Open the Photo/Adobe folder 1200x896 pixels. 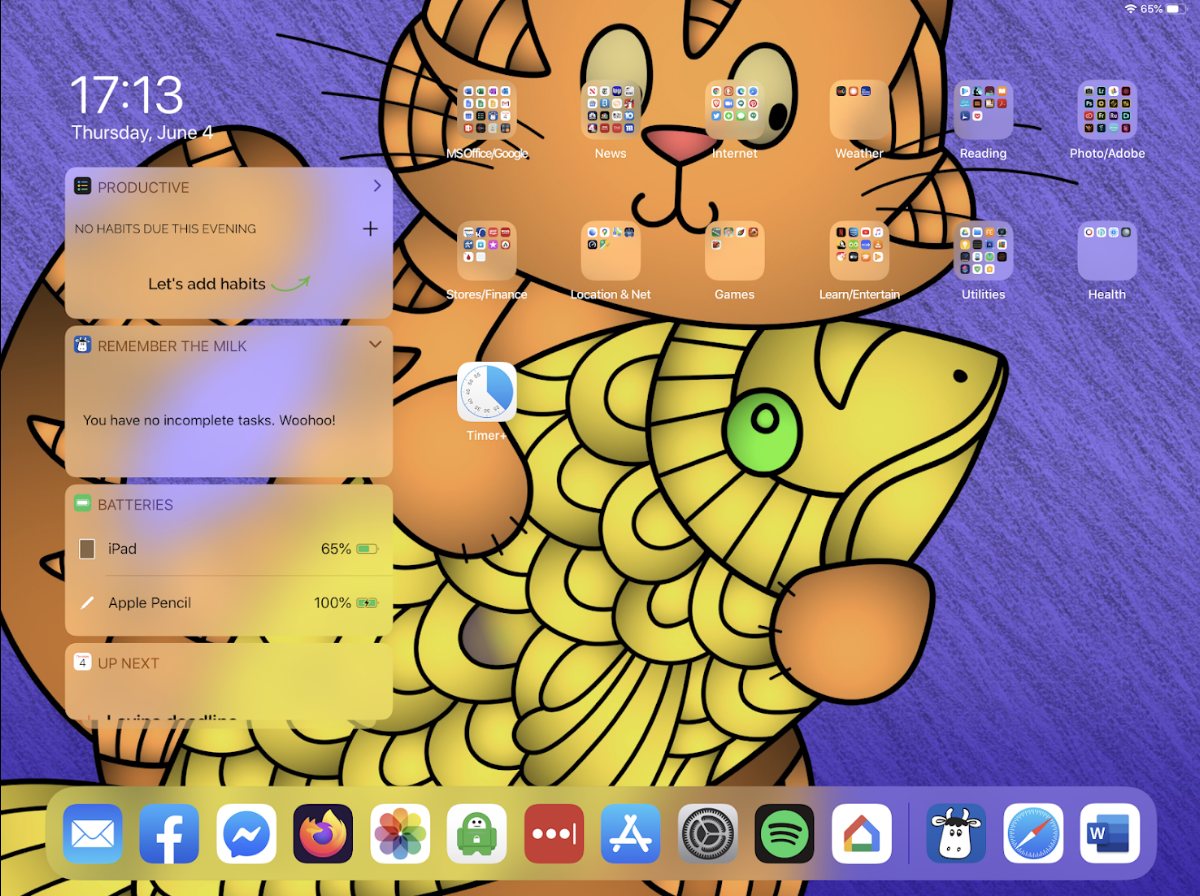[x=1107, y=110]
